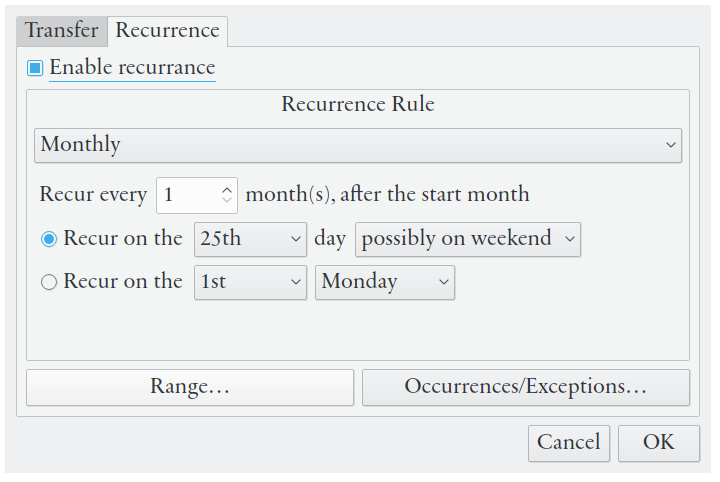This screenshot has height=482, width=720.
Task: Decrease the Recur every value with down arrow
Action: point(228,201)
